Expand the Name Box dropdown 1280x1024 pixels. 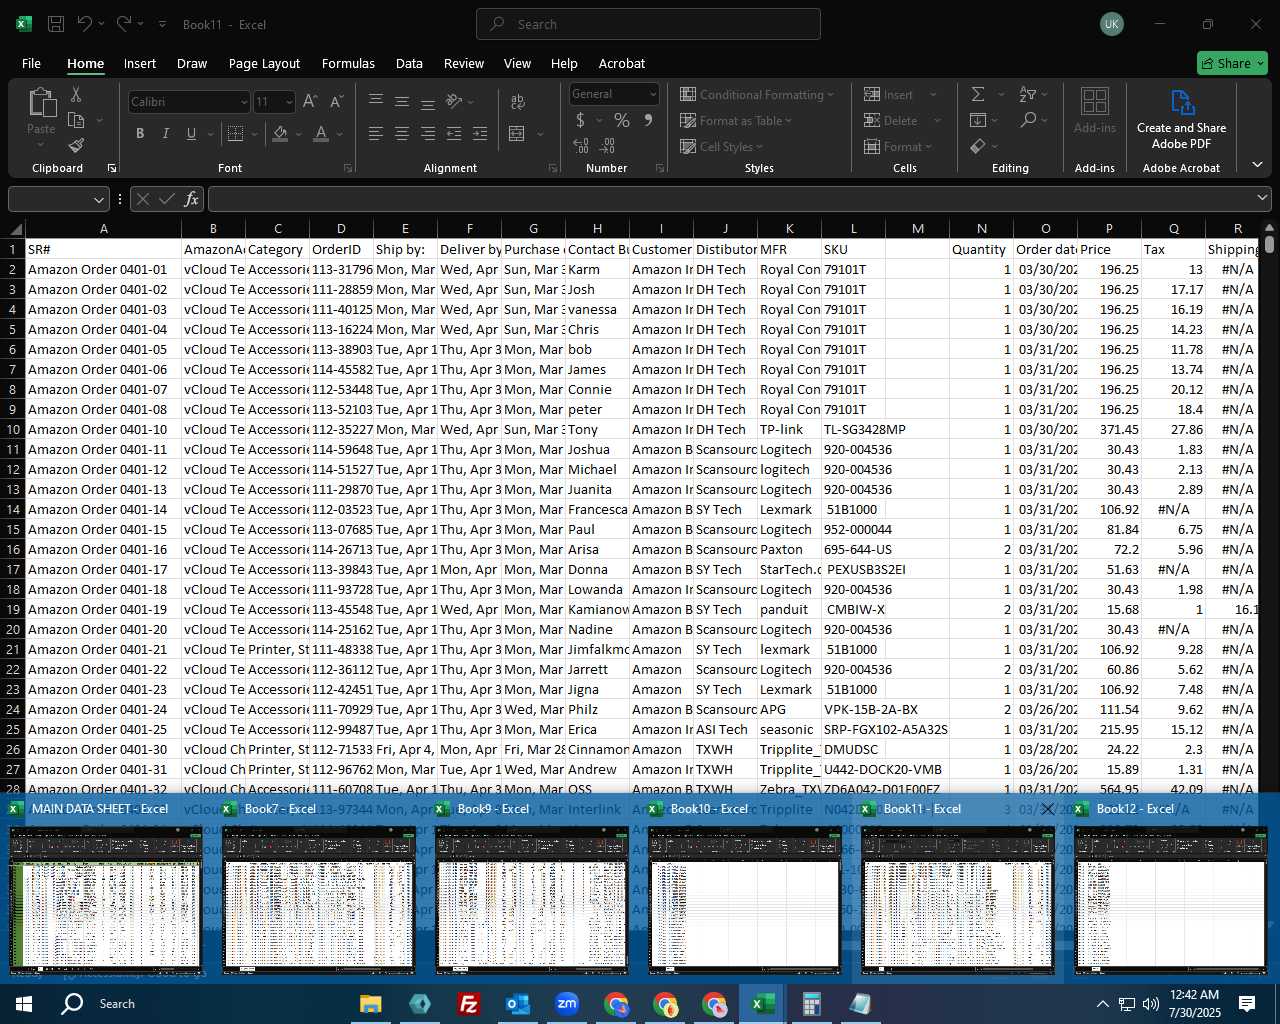click(x=98, y=199)
